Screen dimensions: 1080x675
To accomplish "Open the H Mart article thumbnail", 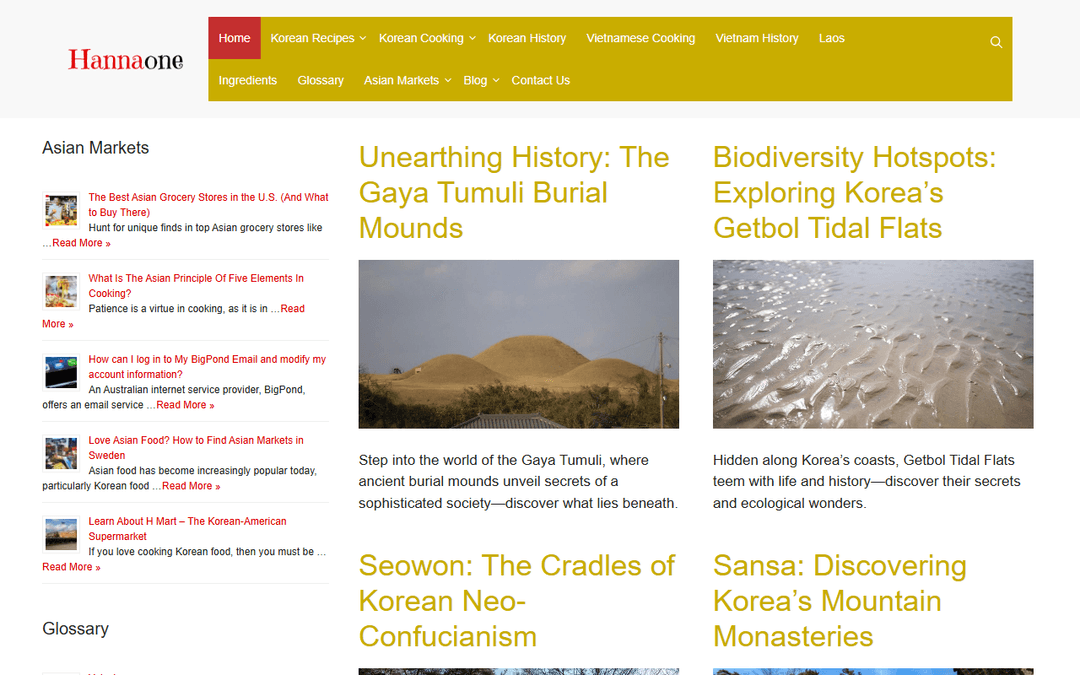I will tap(61, 534).
